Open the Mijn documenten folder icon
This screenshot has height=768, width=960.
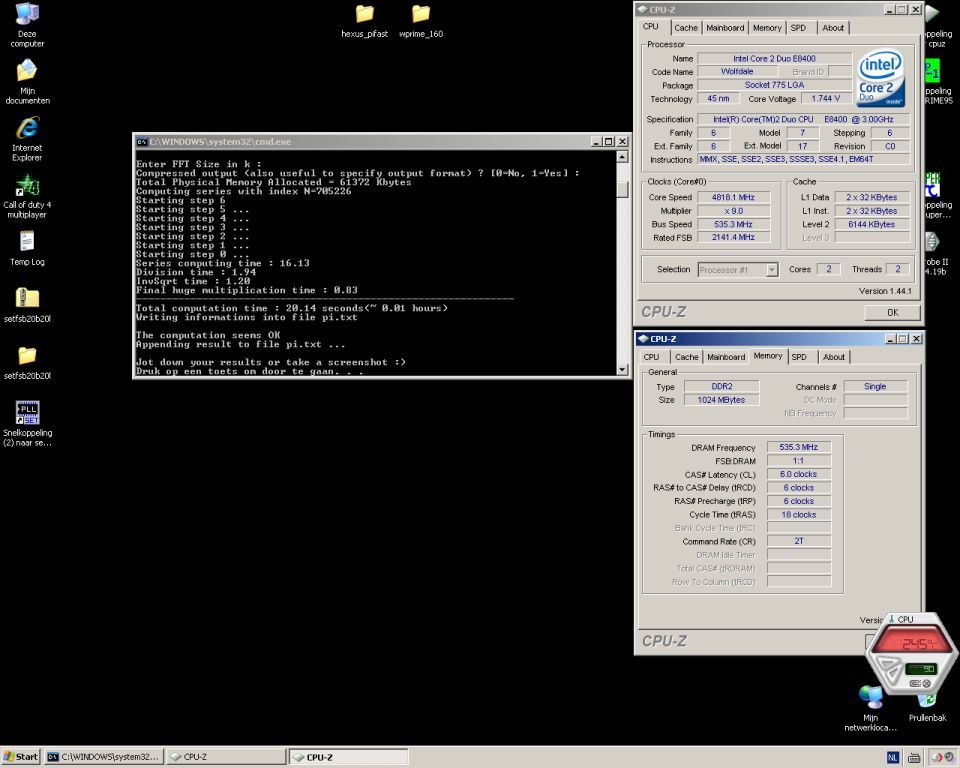point(26,71)
